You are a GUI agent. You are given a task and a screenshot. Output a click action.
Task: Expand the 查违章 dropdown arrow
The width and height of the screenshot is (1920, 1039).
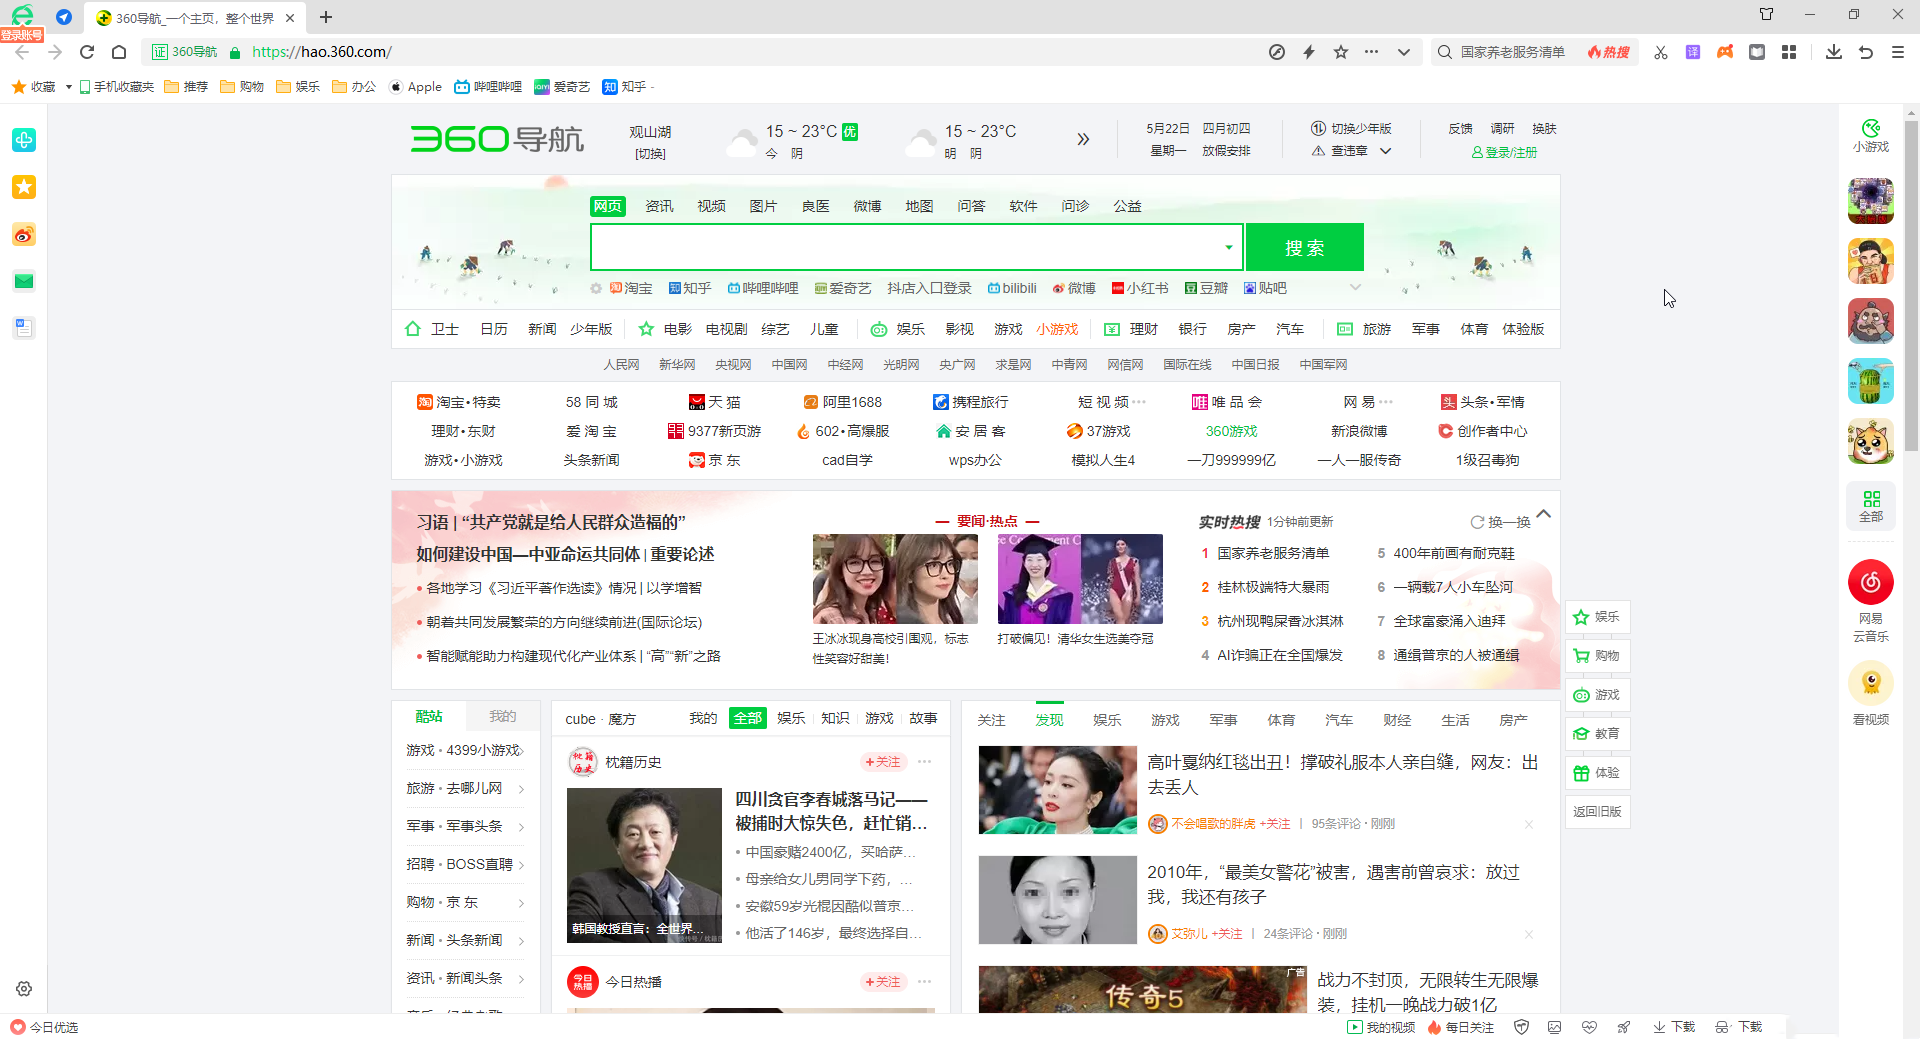tap(1385, 151)
